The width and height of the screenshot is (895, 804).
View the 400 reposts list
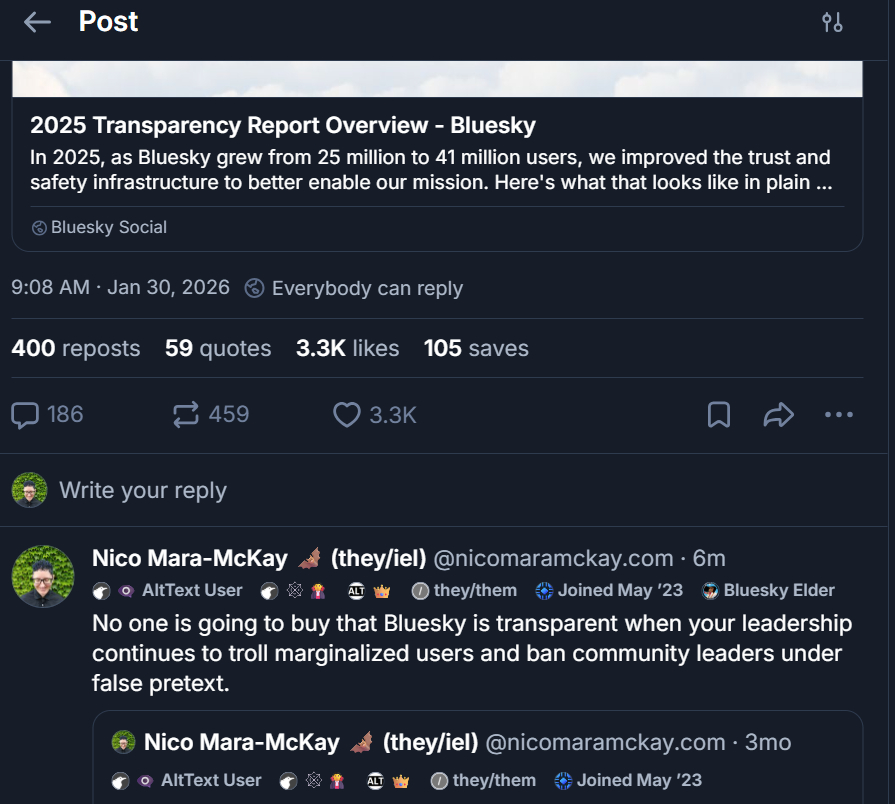pos(76,348)
